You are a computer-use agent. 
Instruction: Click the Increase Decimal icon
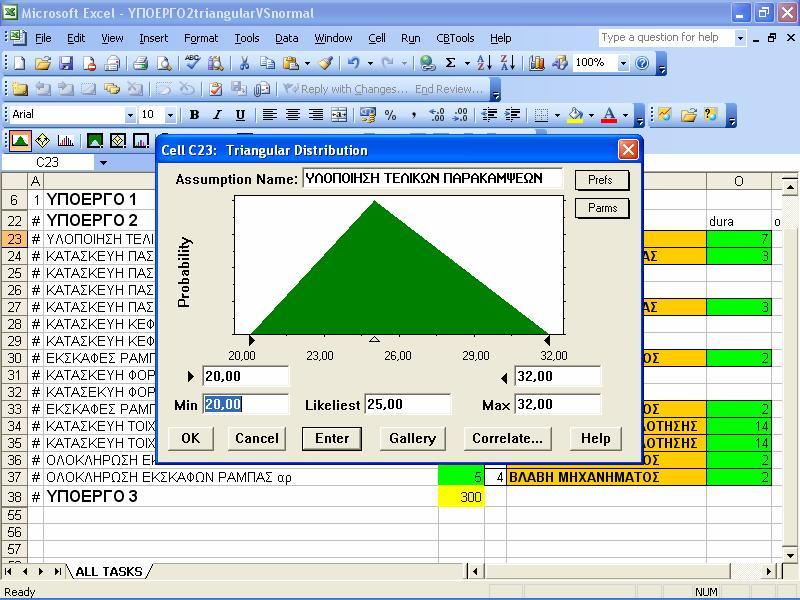437,115
